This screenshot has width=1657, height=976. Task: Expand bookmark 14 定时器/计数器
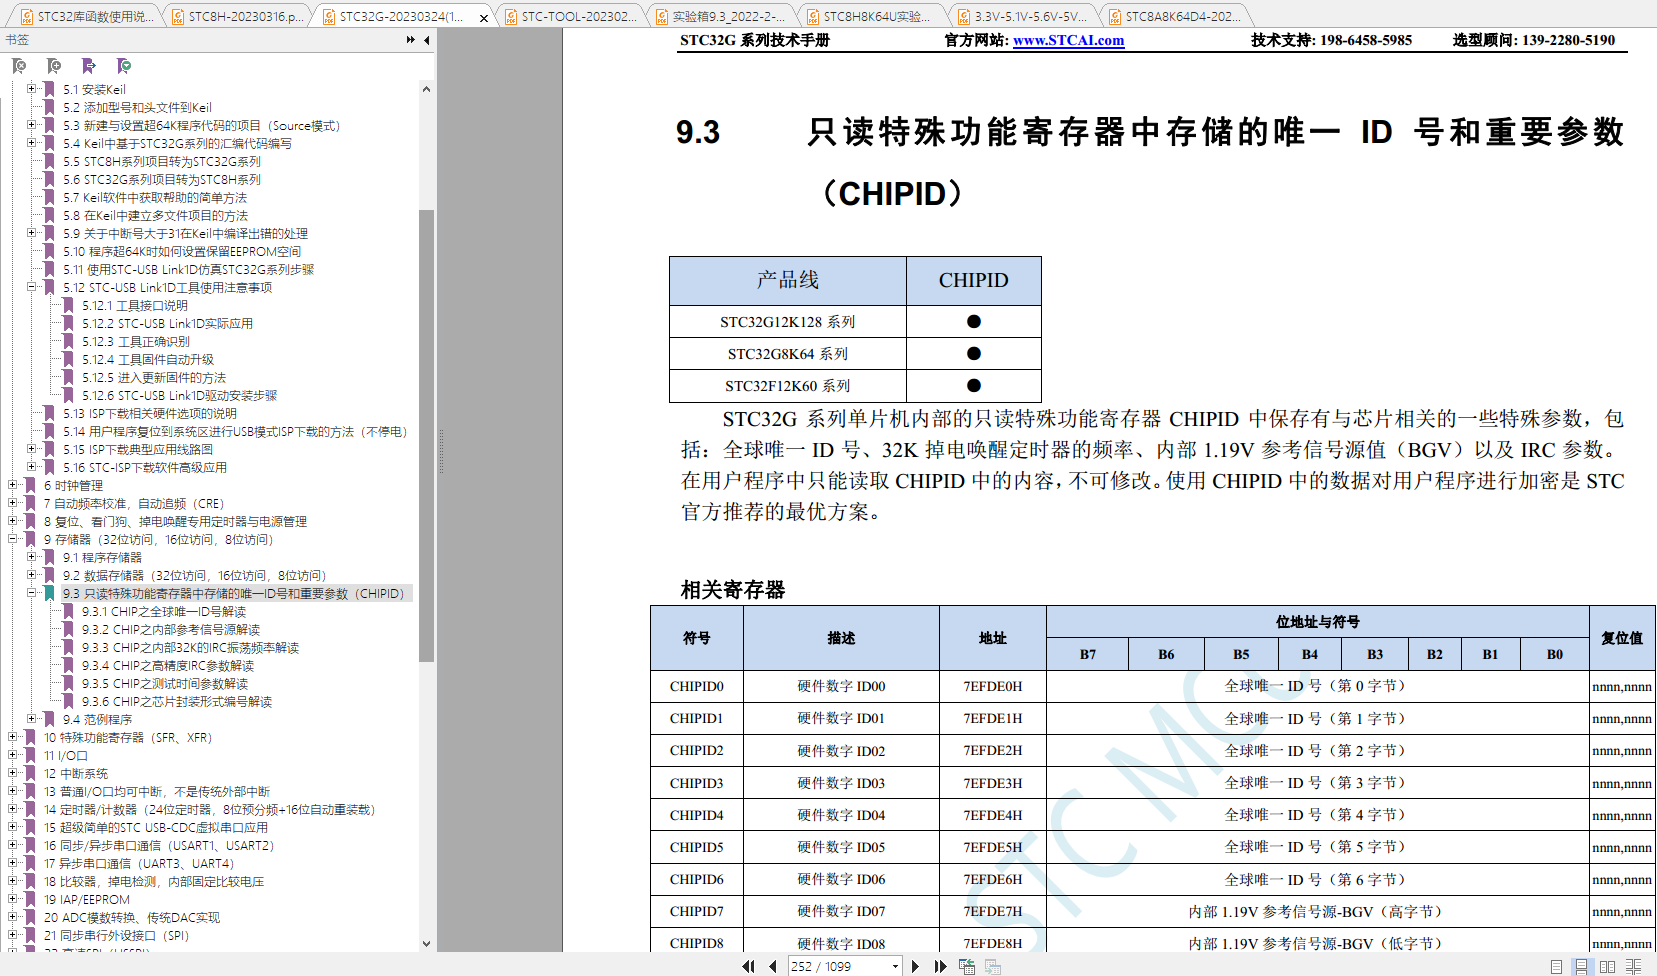coord(12,809)
